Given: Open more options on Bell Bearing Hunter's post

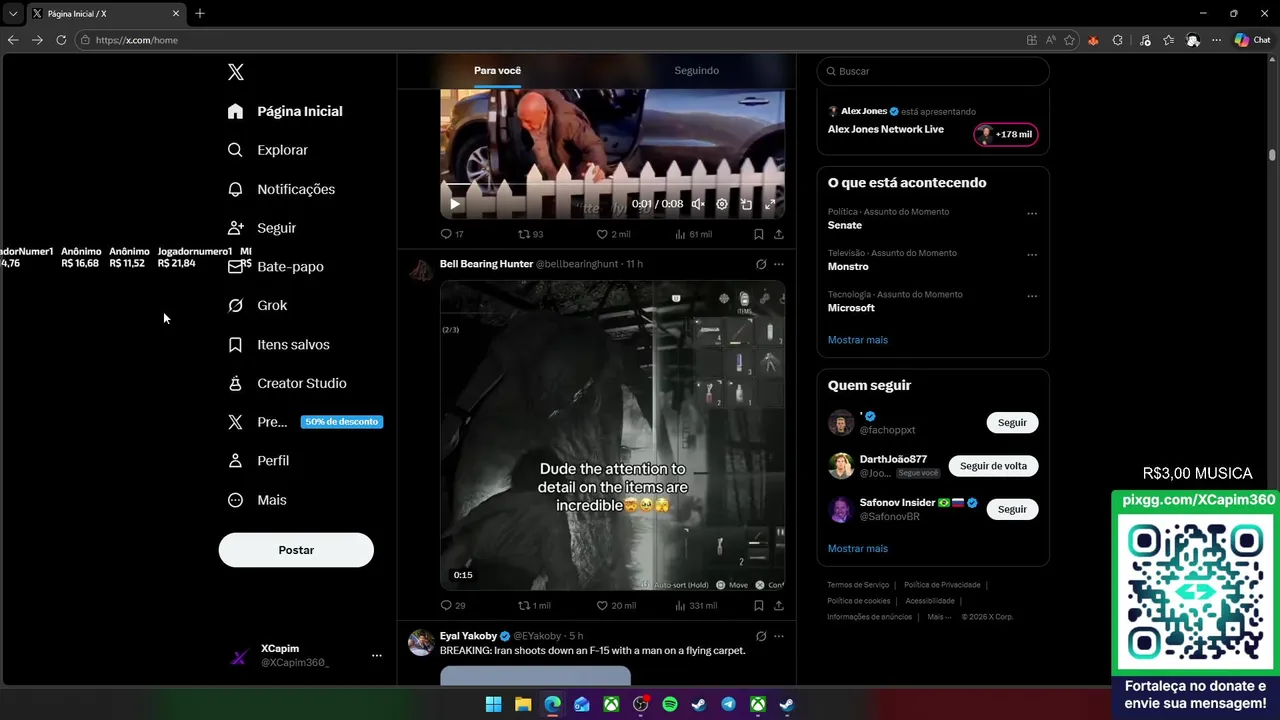Looking at the screenshot, I should pyautogui.click(x=779, y=264).
